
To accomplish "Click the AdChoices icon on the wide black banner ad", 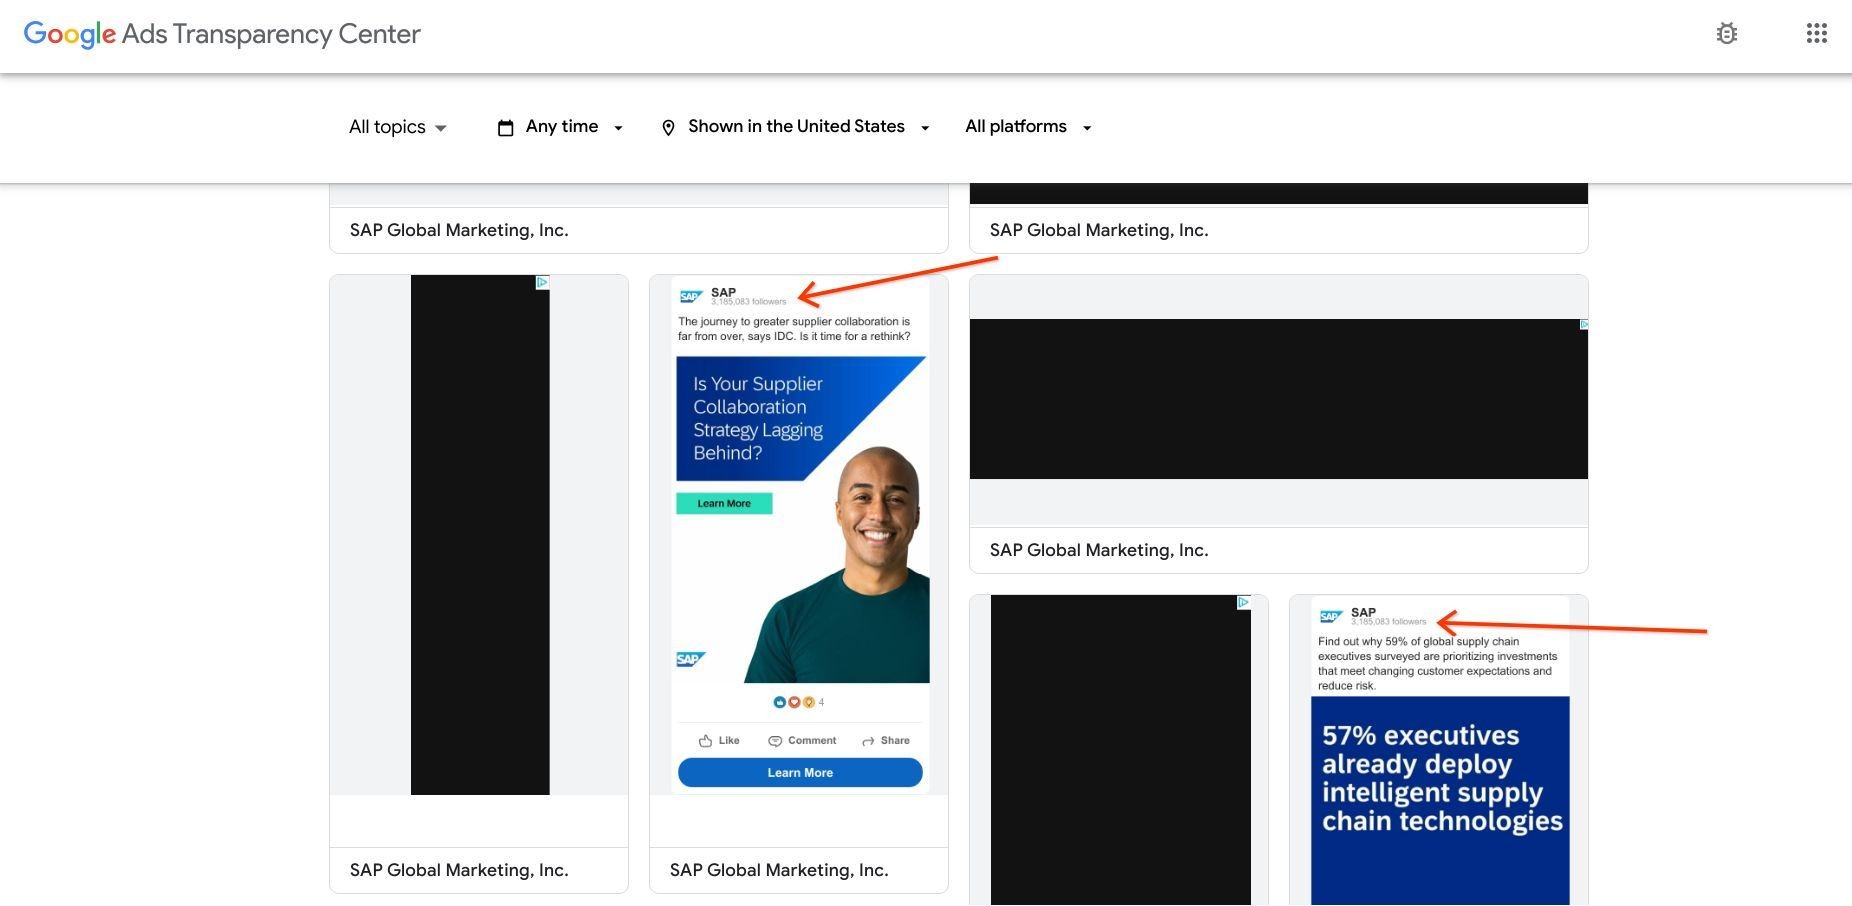I will pos(1582,325).
